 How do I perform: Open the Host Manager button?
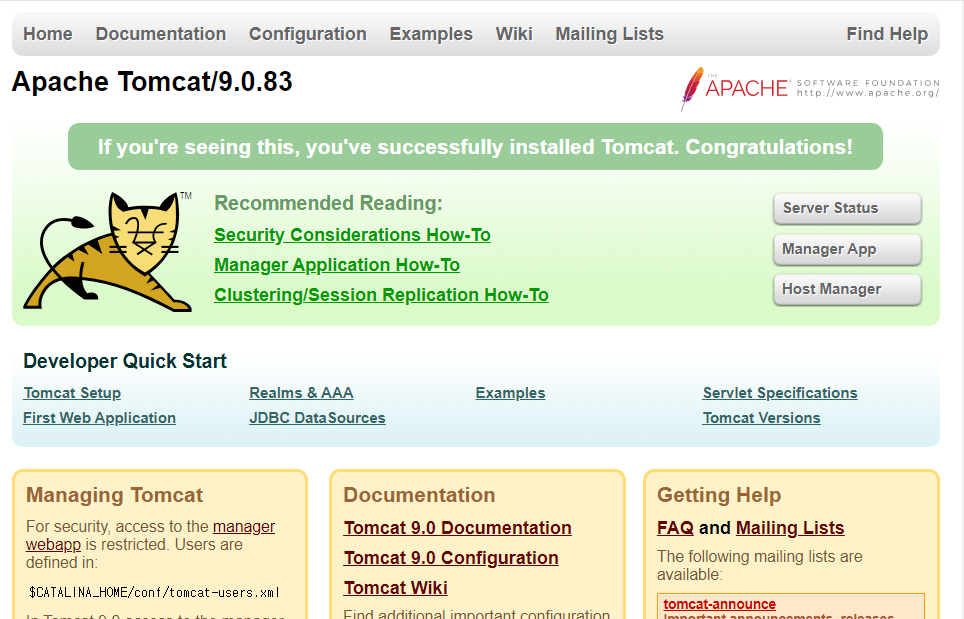tap(847, 289)
